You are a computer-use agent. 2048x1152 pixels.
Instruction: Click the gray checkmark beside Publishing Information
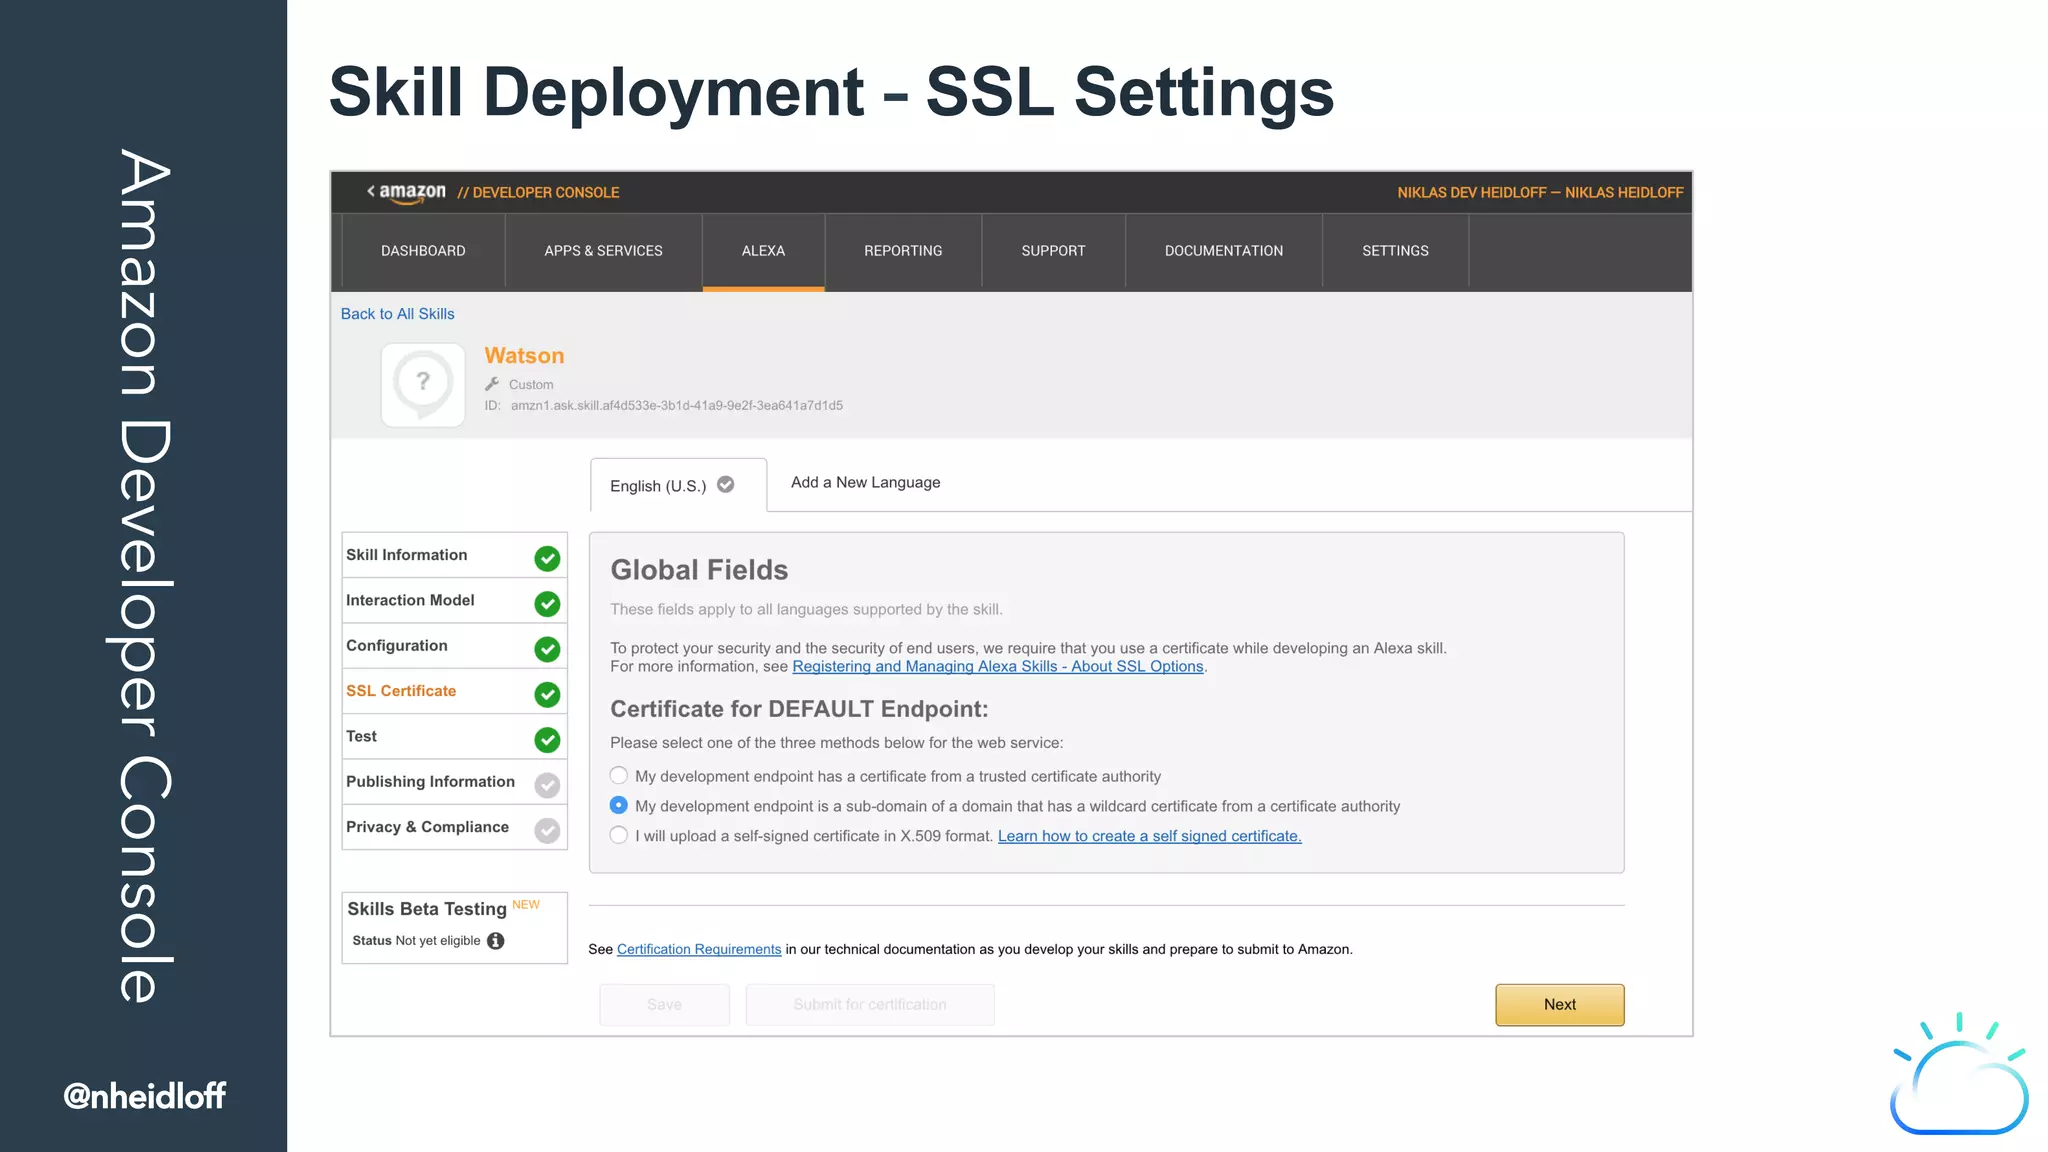point(547,785)
